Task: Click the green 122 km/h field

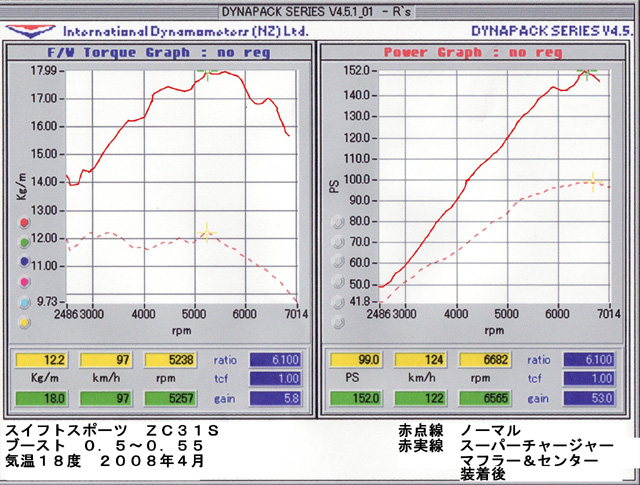Action: click(420, 398)
